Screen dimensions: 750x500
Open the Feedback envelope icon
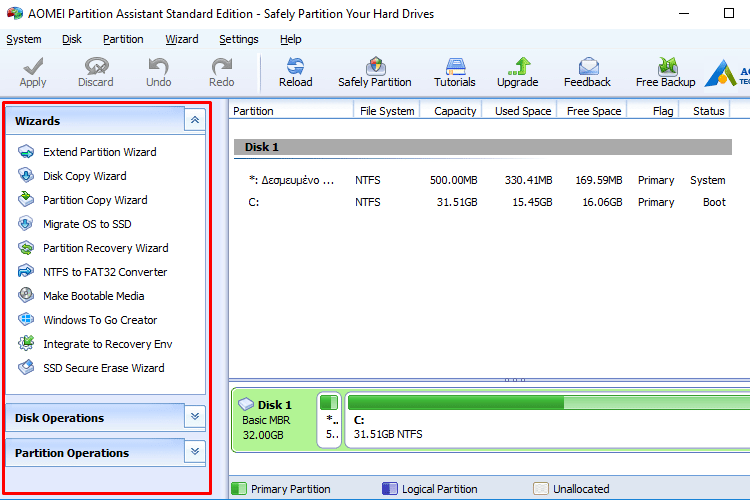click(588, 67)
